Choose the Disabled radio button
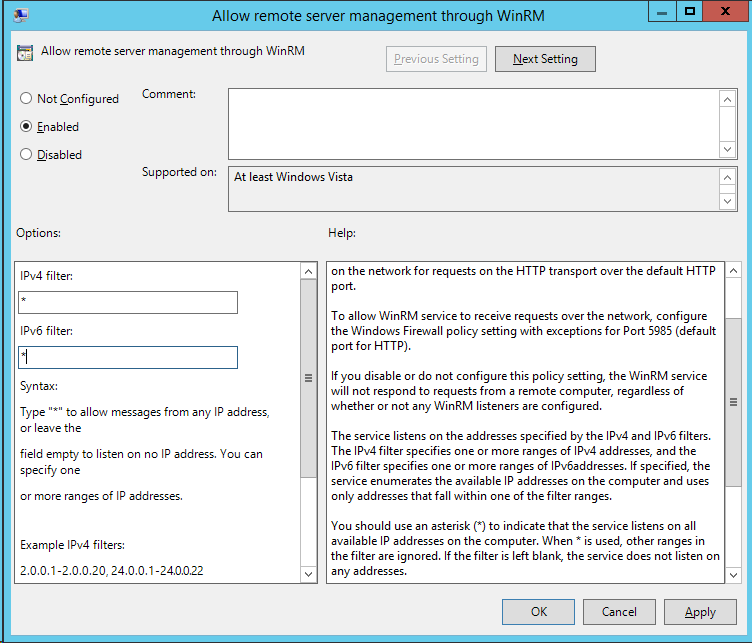The width and height of the screenshot is (752, 643). pyautogui.click(x=27, y=155)
